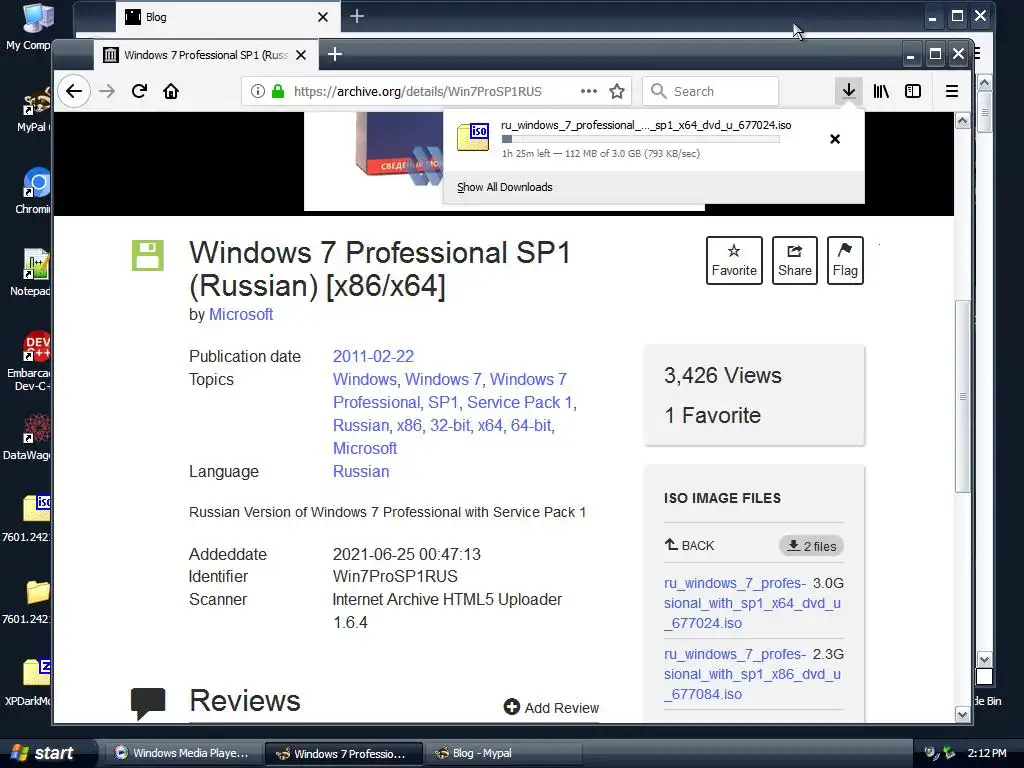Select Windows 7 Professio... taskbar button
1024x768 pixels.
click(x=344, y=754)
